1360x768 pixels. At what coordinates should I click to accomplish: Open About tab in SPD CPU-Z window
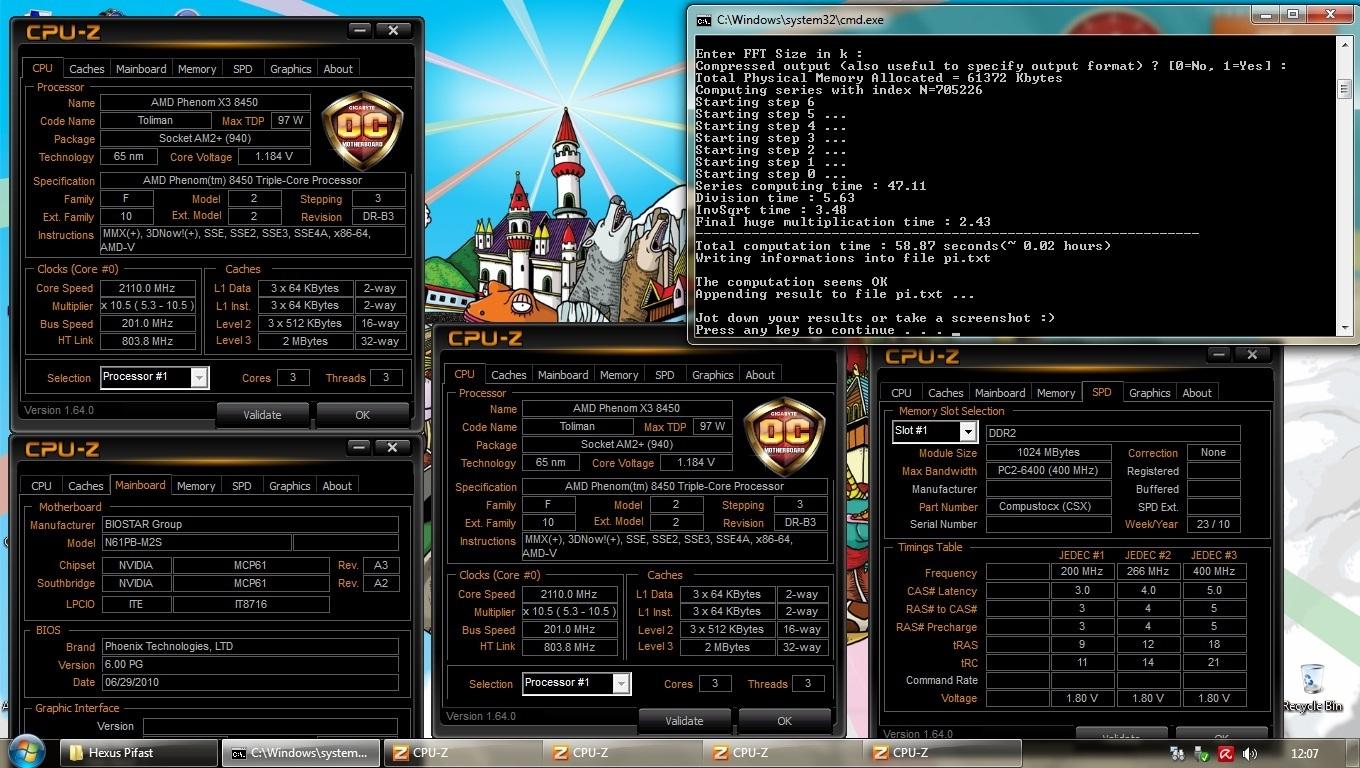click(1197, 393)
